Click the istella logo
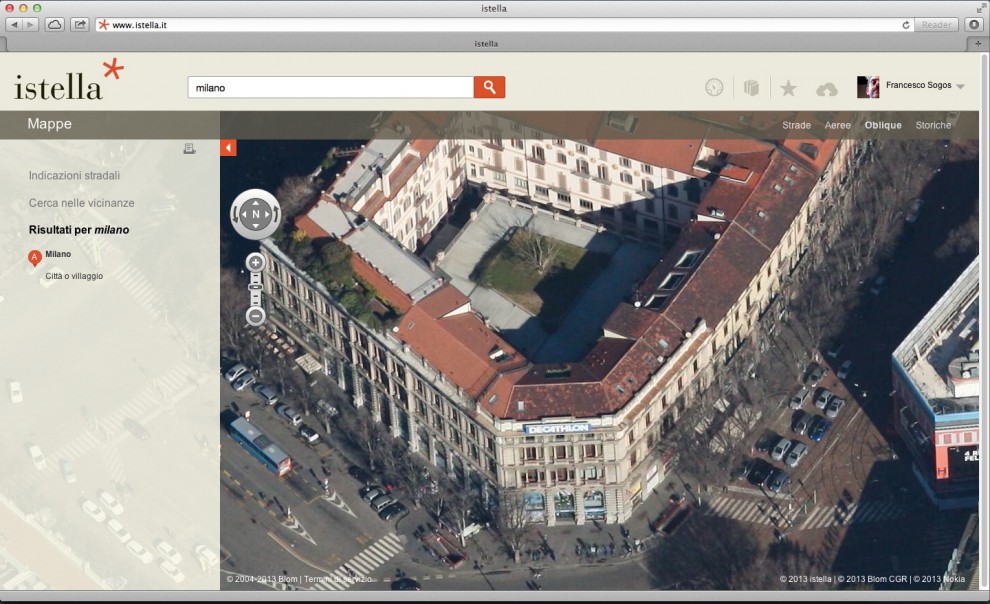990x604 pixels. pos(68,80)
